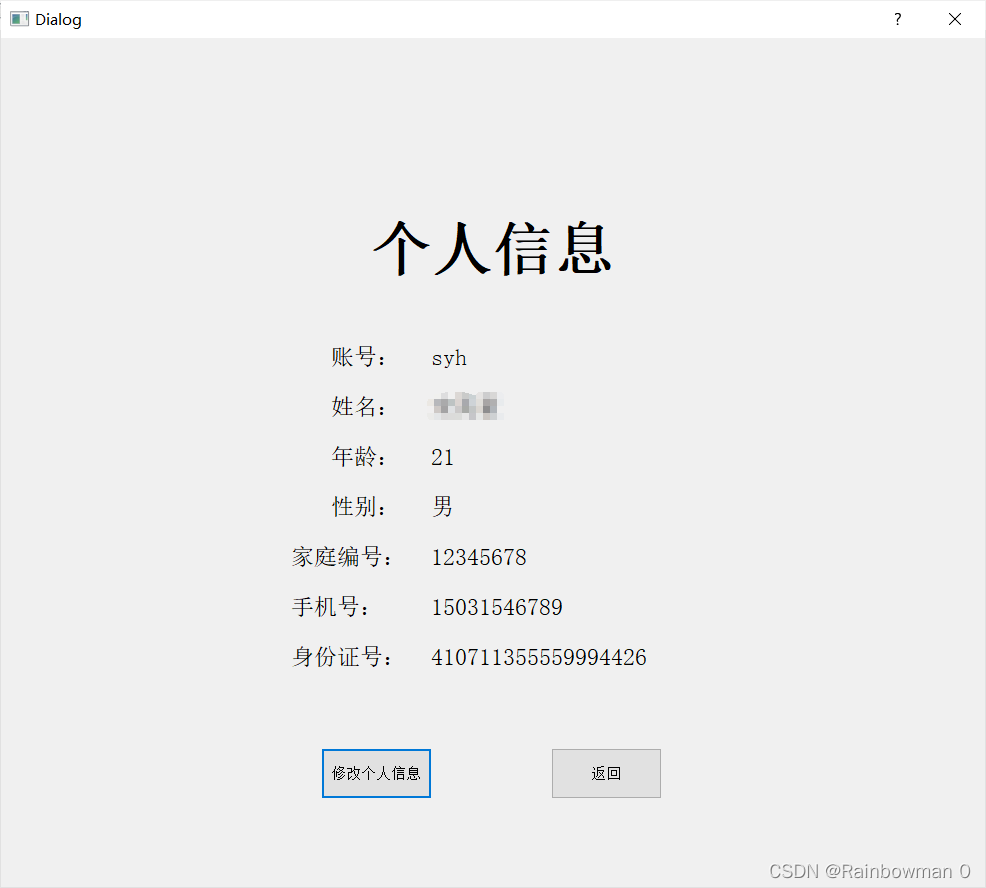Select the ID number value

coord(538,657)
